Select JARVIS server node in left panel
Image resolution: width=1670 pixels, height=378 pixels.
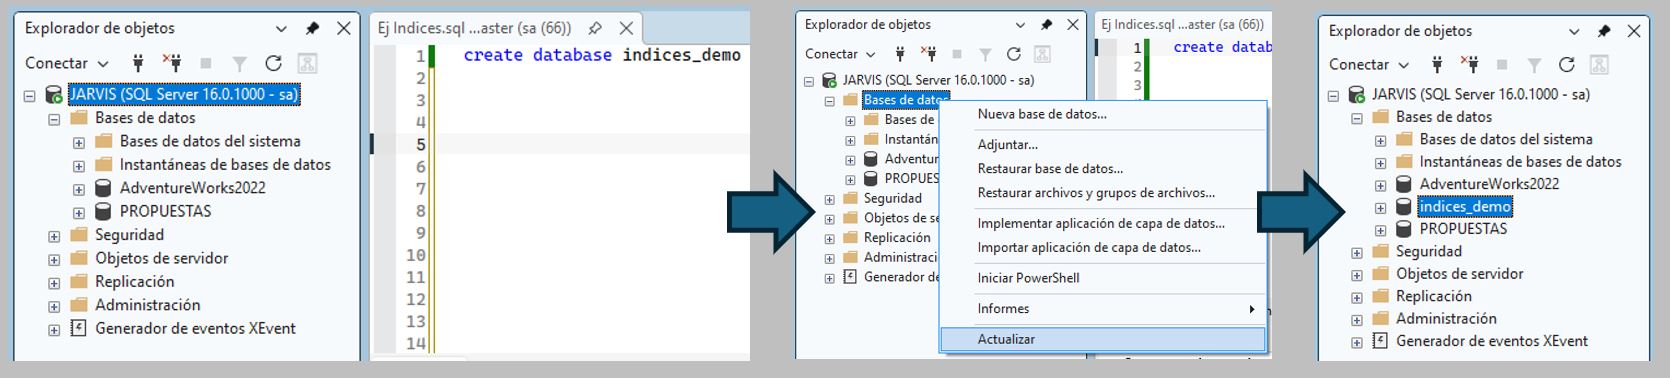tap(184, 95)
